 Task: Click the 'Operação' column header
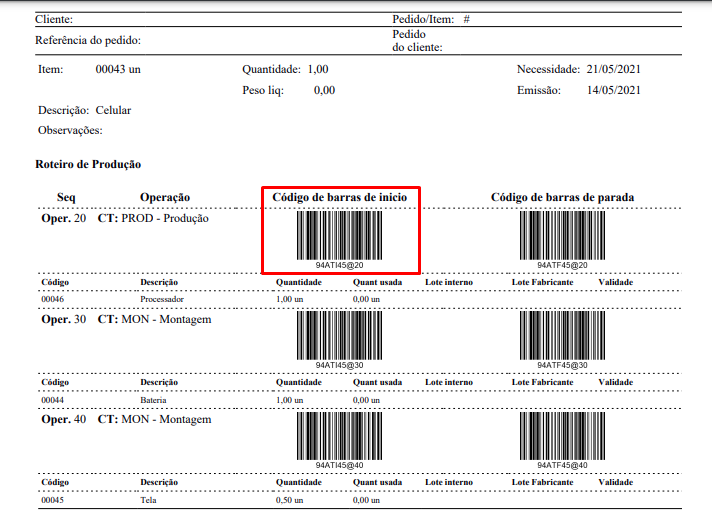165,197
